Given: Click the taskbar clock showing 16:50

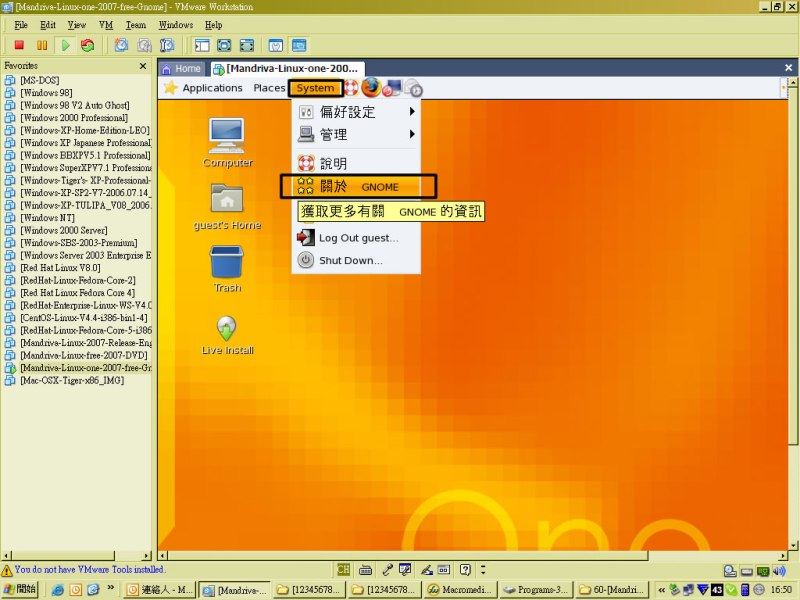Looking at the screenshot, I should 781,590.
